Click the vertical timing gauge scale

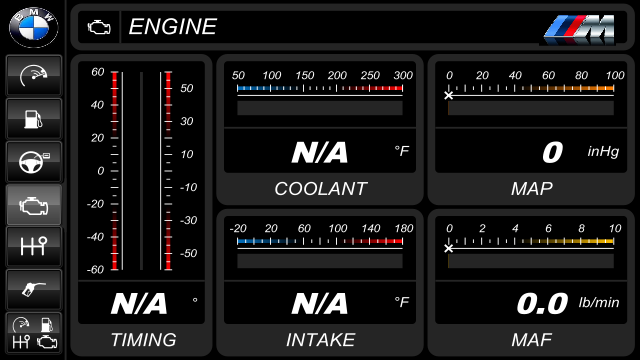[x=141, y=171]
